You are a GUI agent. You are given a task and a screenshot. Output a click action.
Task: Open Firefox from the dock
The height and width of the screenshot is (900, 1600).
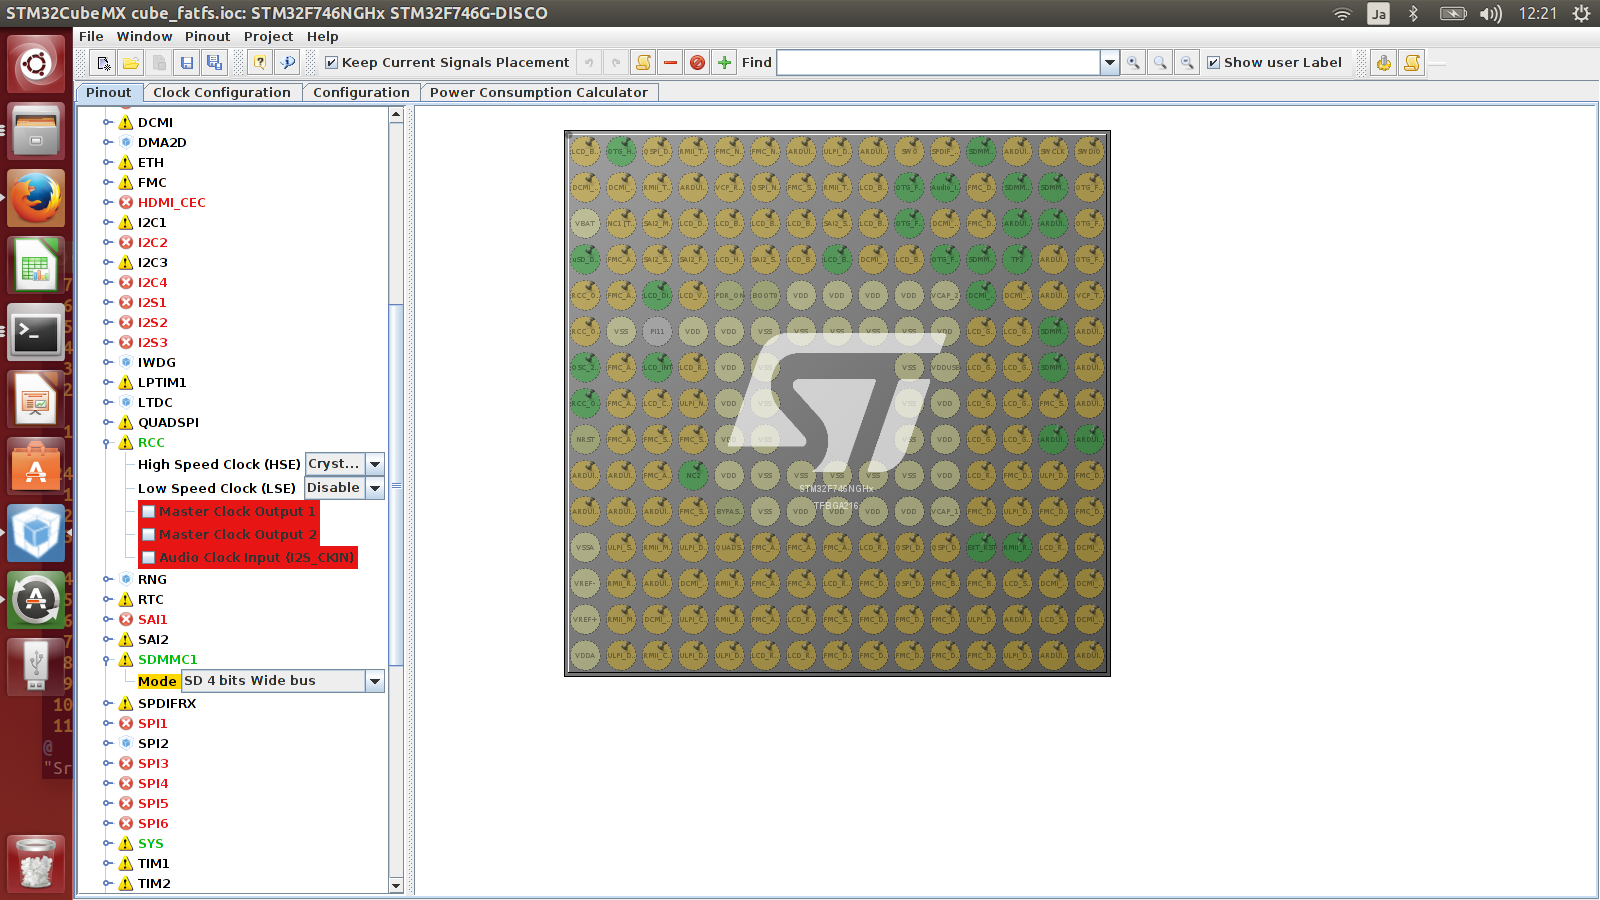point(36,198)
